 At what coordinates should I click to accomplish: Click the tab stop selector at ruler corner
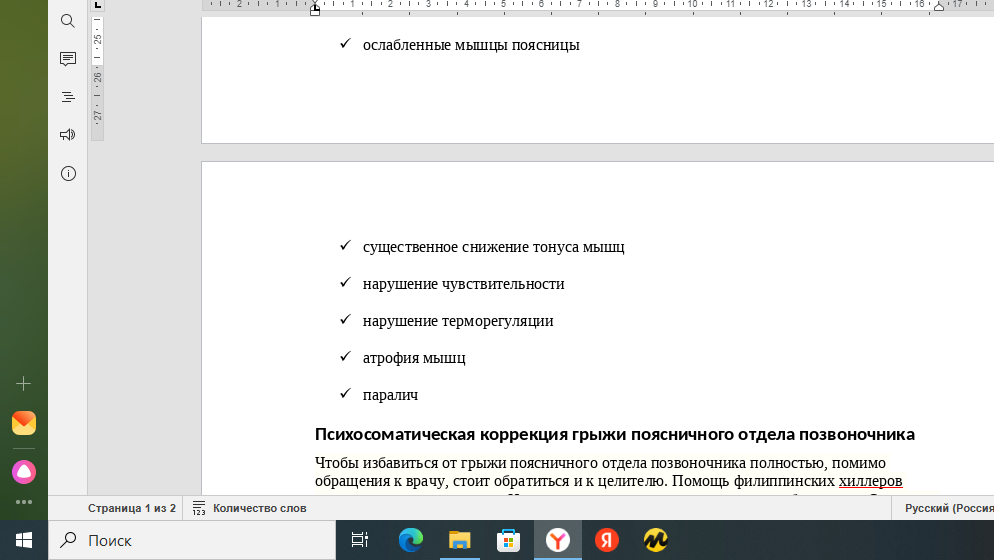pos(98,5)
